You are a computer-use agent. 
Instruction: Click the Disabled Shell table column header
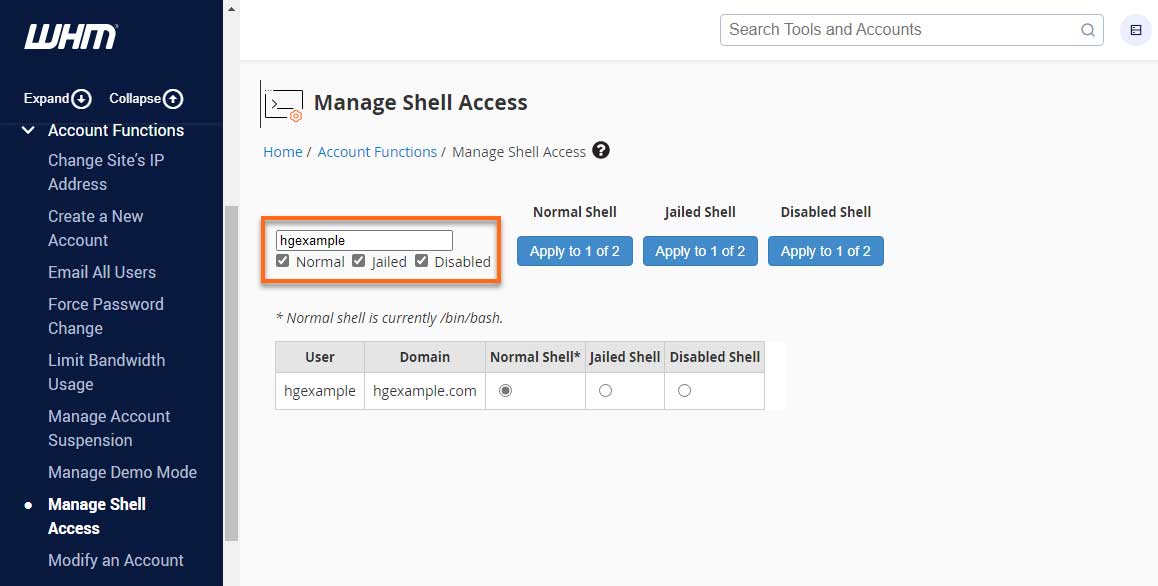tap(715, 357)
